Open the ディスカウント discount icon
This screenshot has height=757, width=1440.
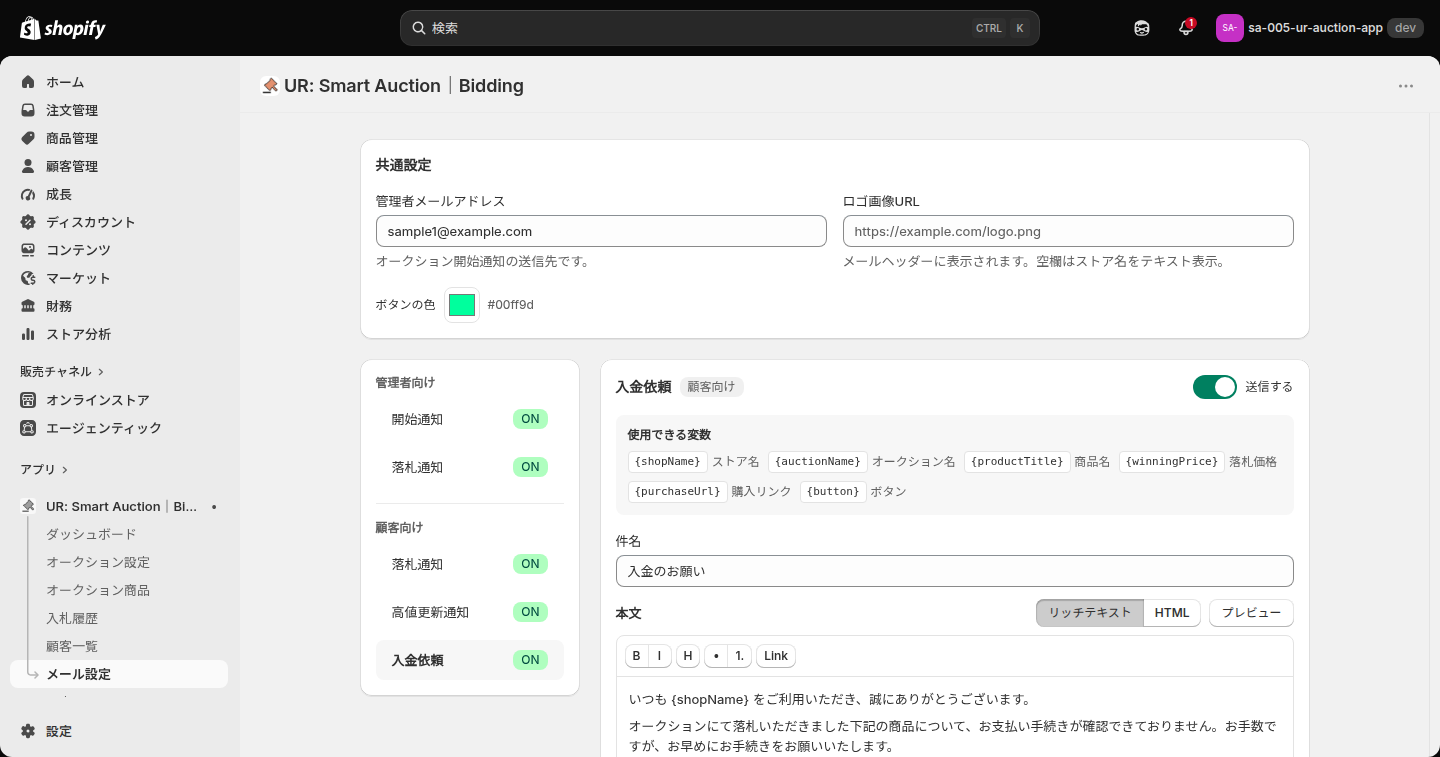(x=28, y=222)
